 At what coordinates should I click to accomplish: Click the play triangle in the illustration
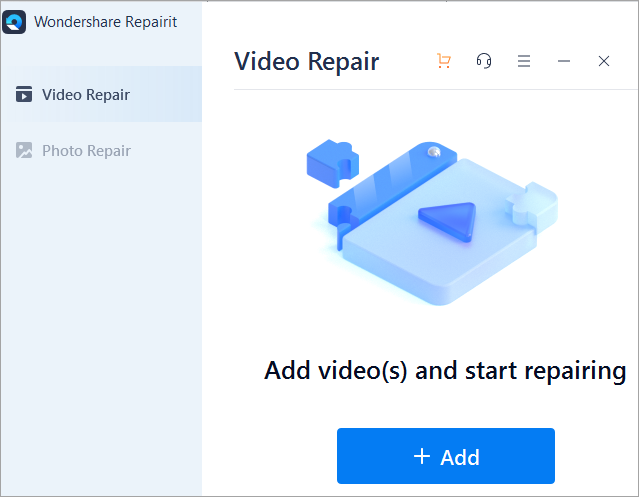pos(447,220)
